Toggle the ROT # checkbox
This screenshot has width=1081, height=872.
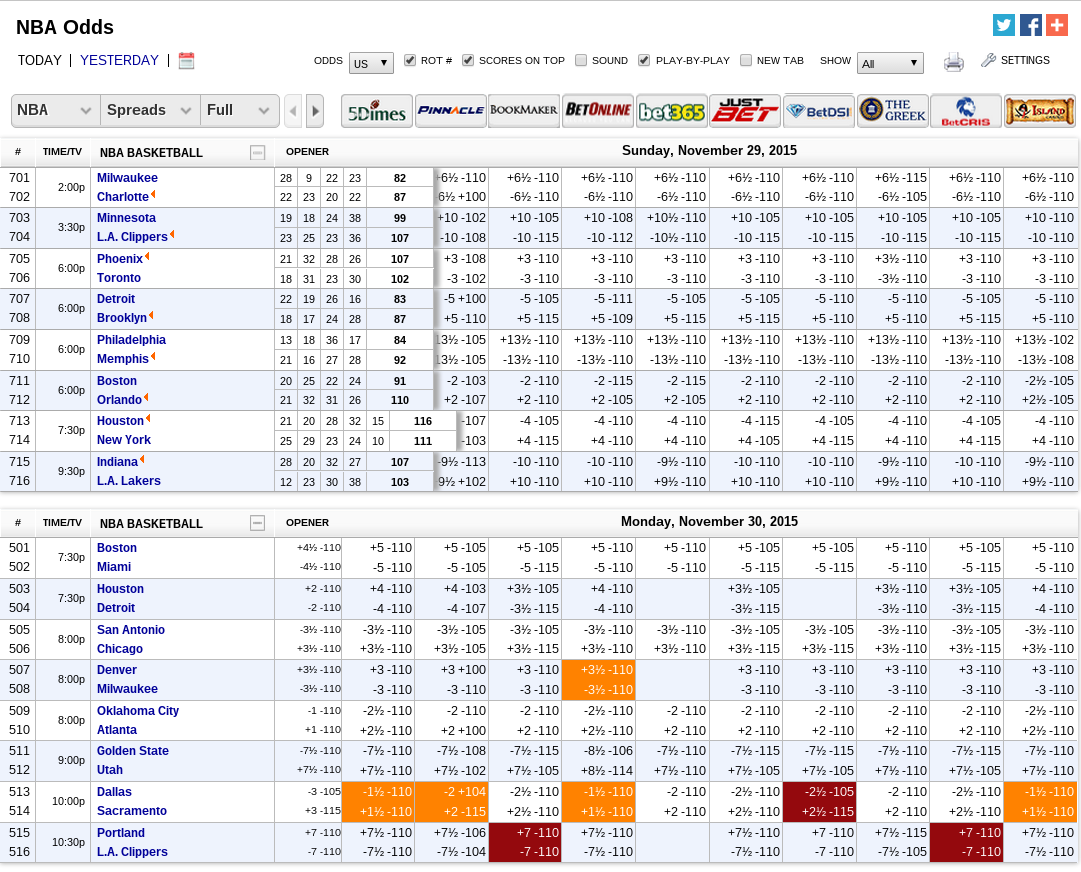(x=410, y=60)
